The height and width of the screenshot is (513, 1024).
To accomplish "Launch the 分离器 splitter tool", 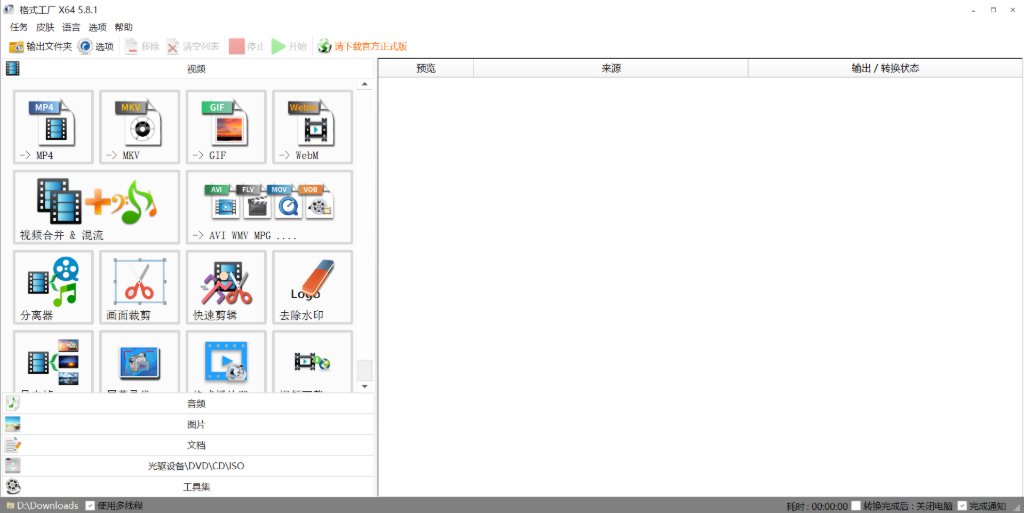I will click(x=53, y=287).
